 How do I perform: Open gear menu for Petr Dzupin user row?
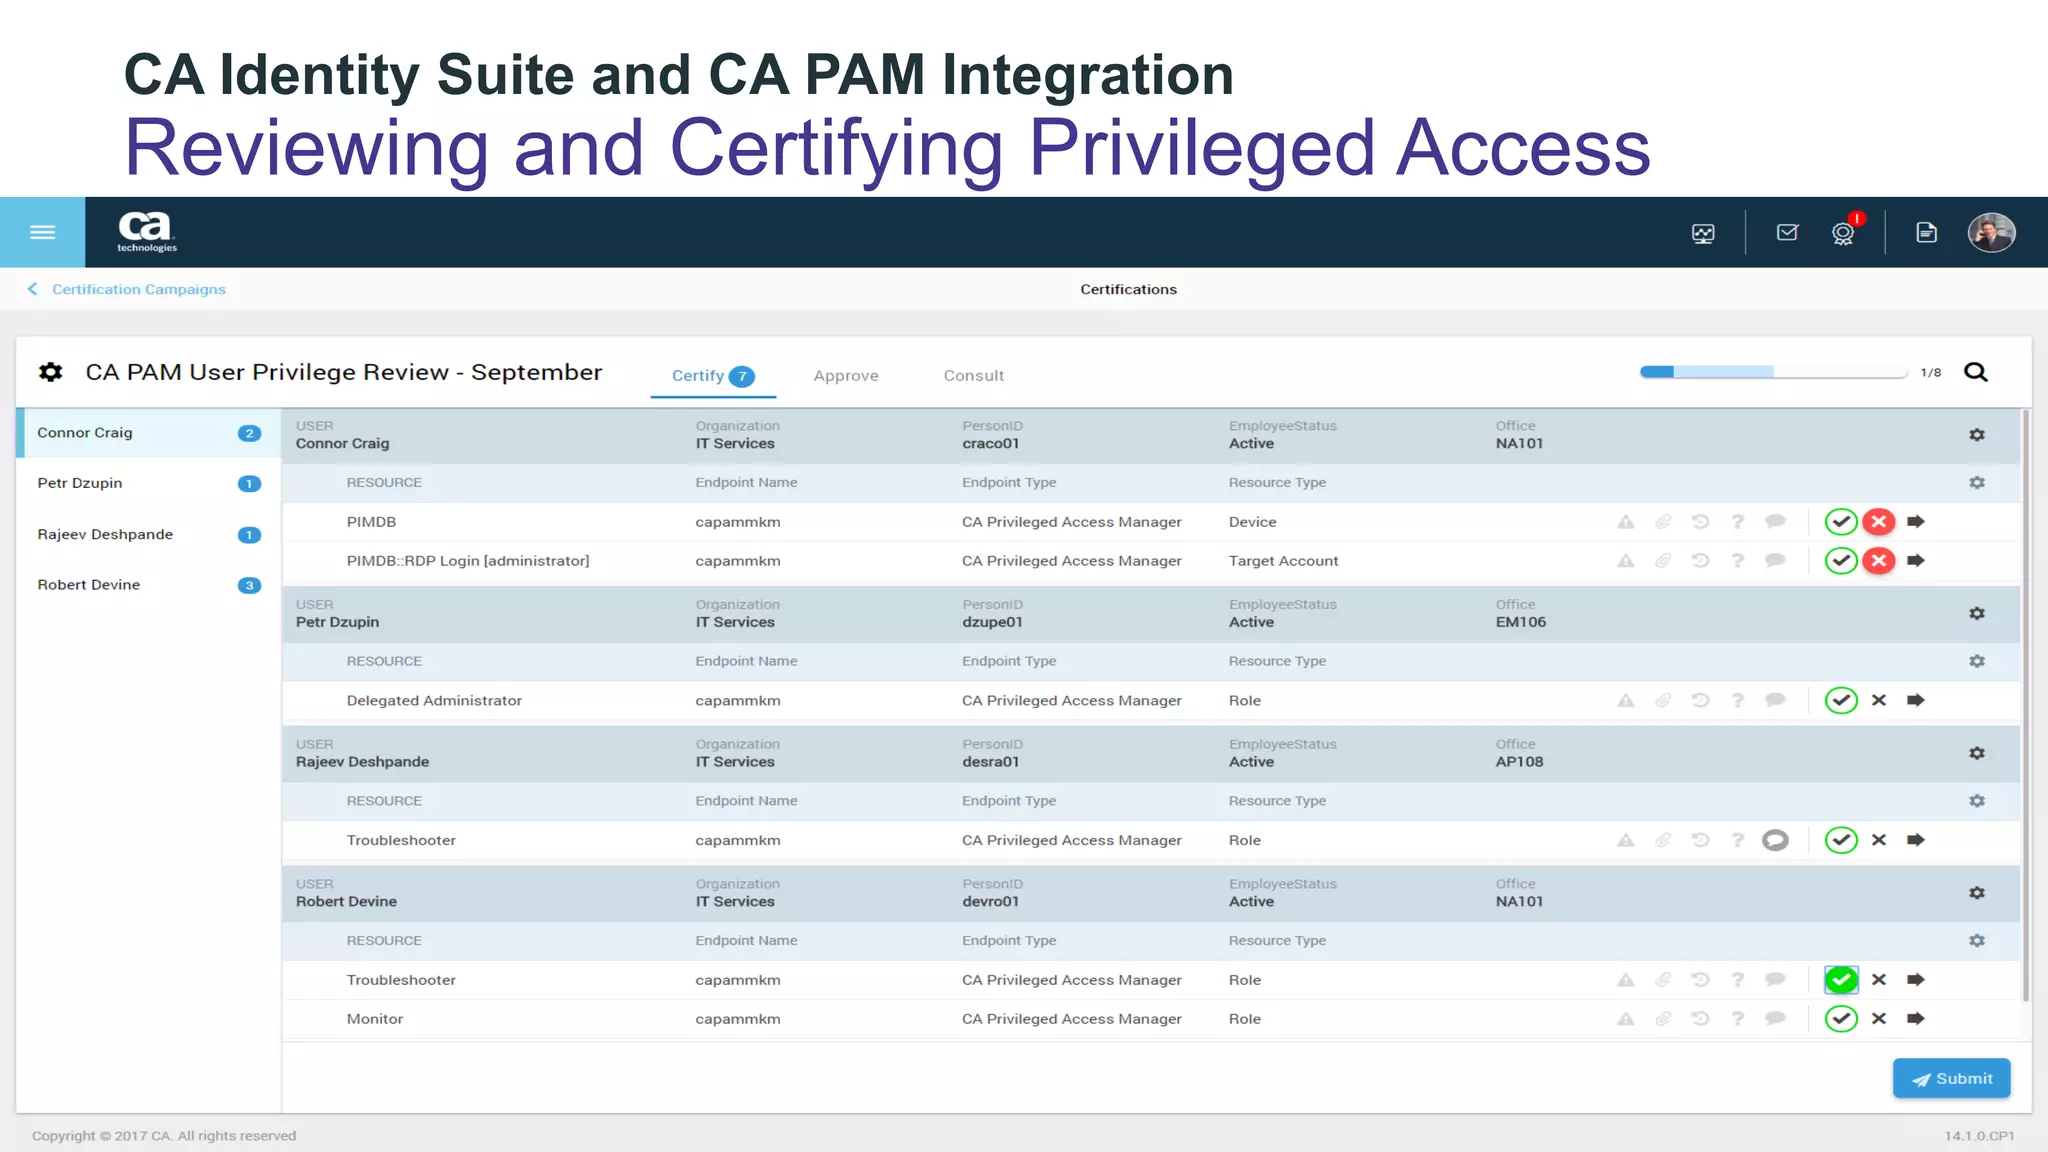pos(1977,614)
